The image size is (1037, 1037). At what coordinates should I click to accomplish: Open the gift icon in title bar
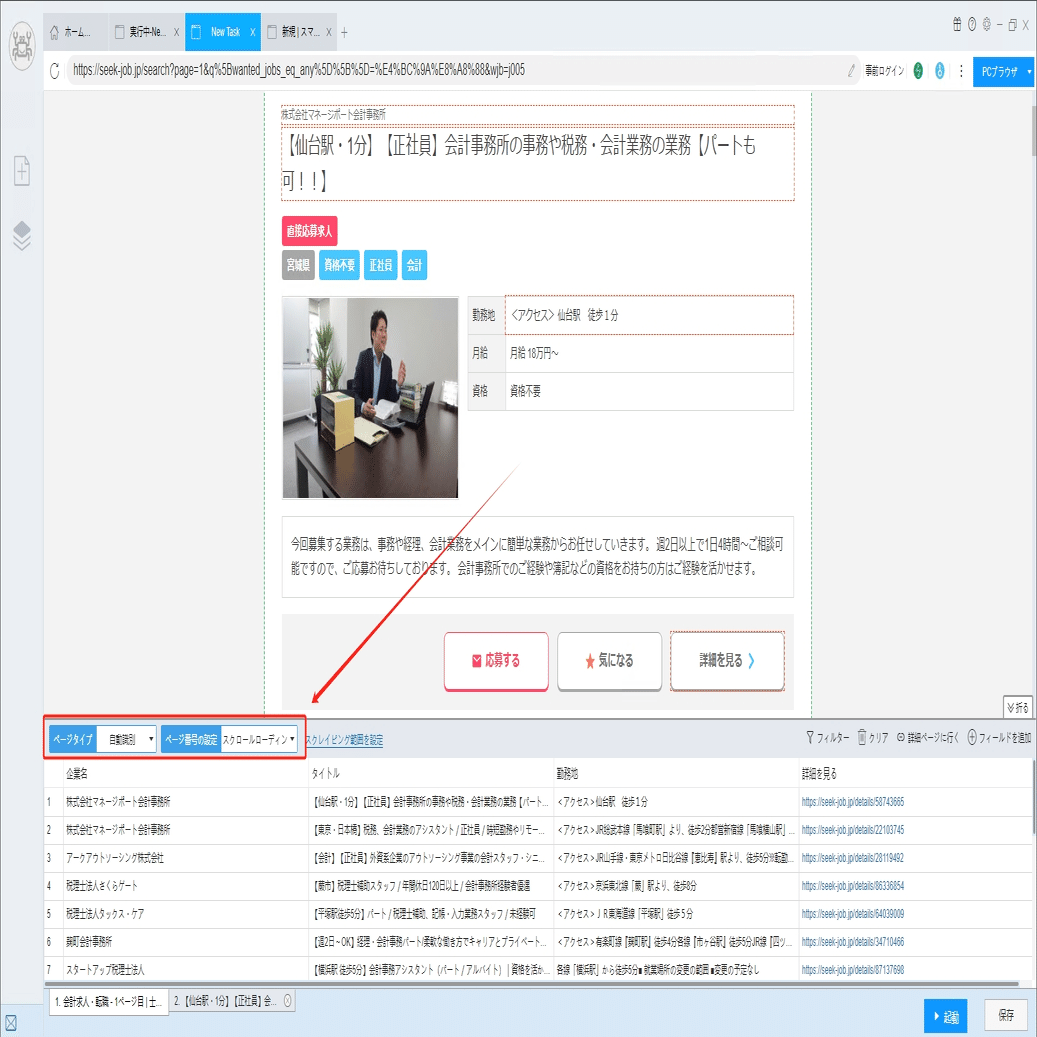click(x=956, y=24)
